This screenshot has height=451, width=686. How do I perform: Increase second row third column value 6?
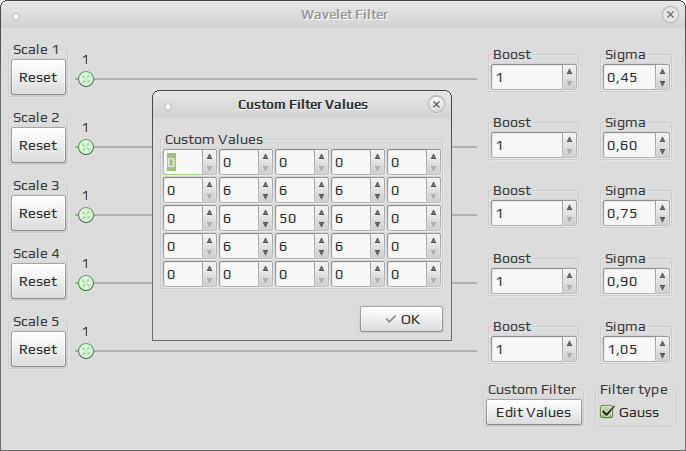[x=322, y=185]
